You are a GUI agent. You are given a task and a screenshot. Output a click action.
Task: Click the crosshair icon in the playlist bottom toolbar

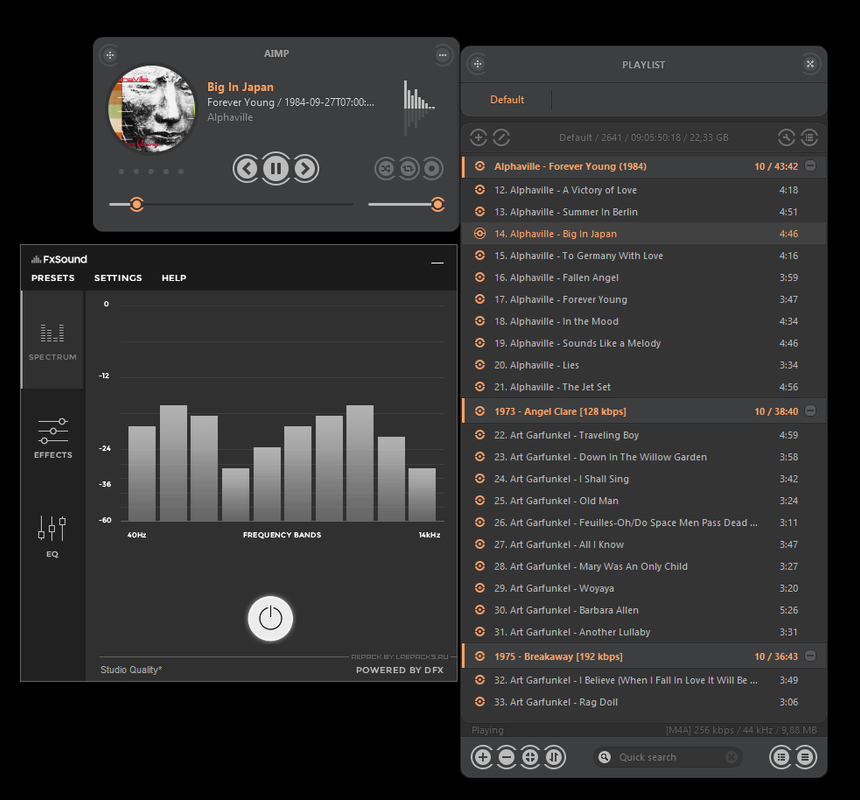(530, 757)
